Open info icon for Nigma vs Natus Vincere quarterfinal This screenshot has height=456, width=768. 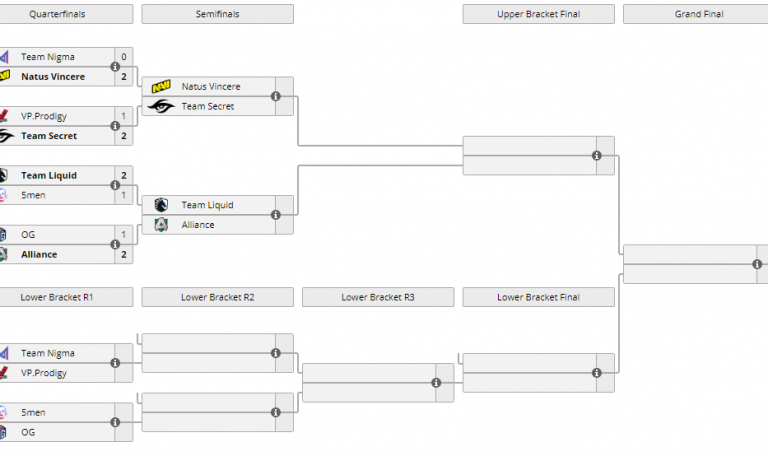click(115, 67)
